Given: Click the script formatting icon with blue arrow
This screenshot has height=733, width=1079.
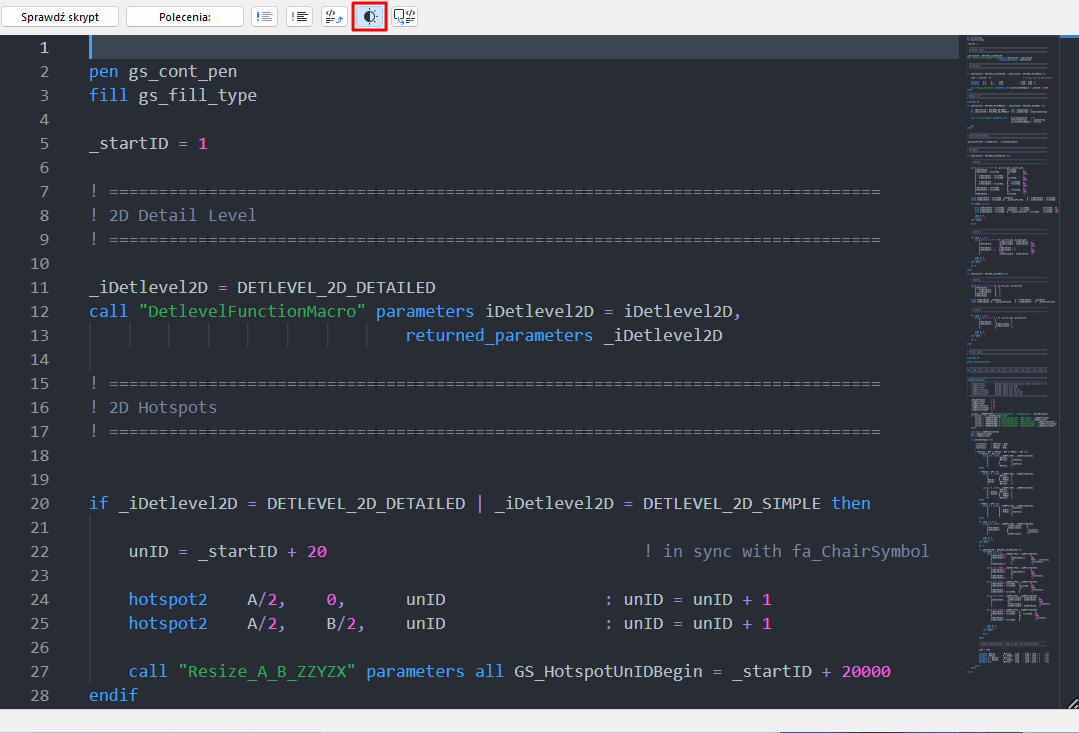Looking at the screenshot, I should (334, 17).
